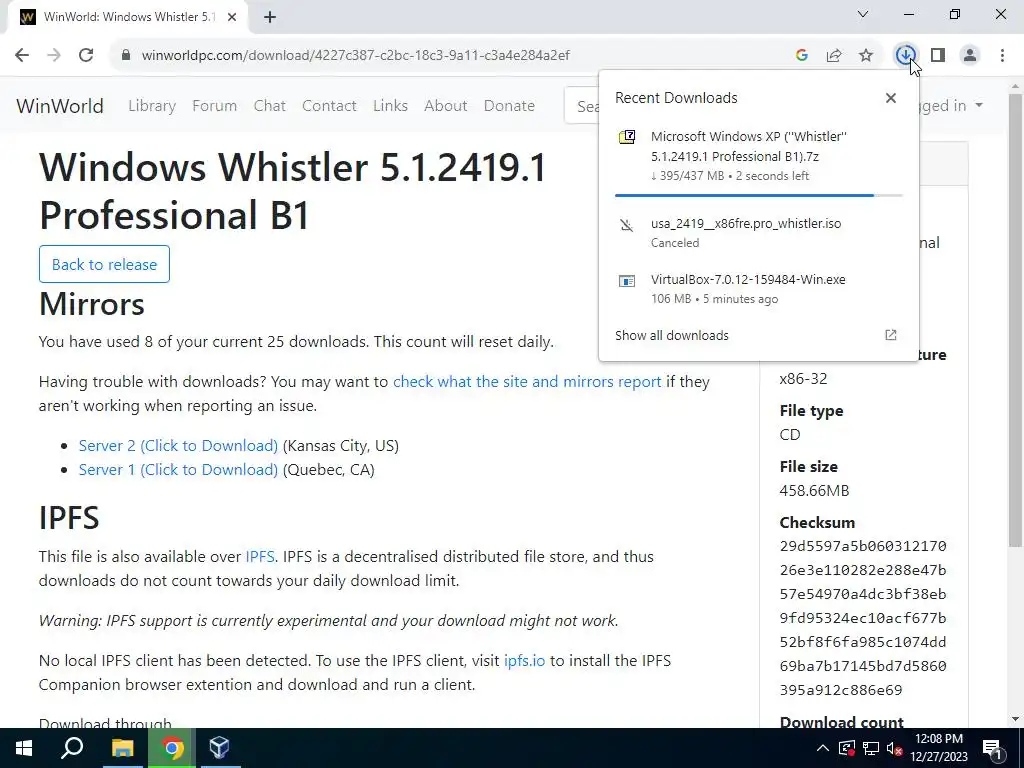Open the Chat menu item
The height and width of the screenshot is (768, 1024).
pyautogui.click(x=270, y=105)
